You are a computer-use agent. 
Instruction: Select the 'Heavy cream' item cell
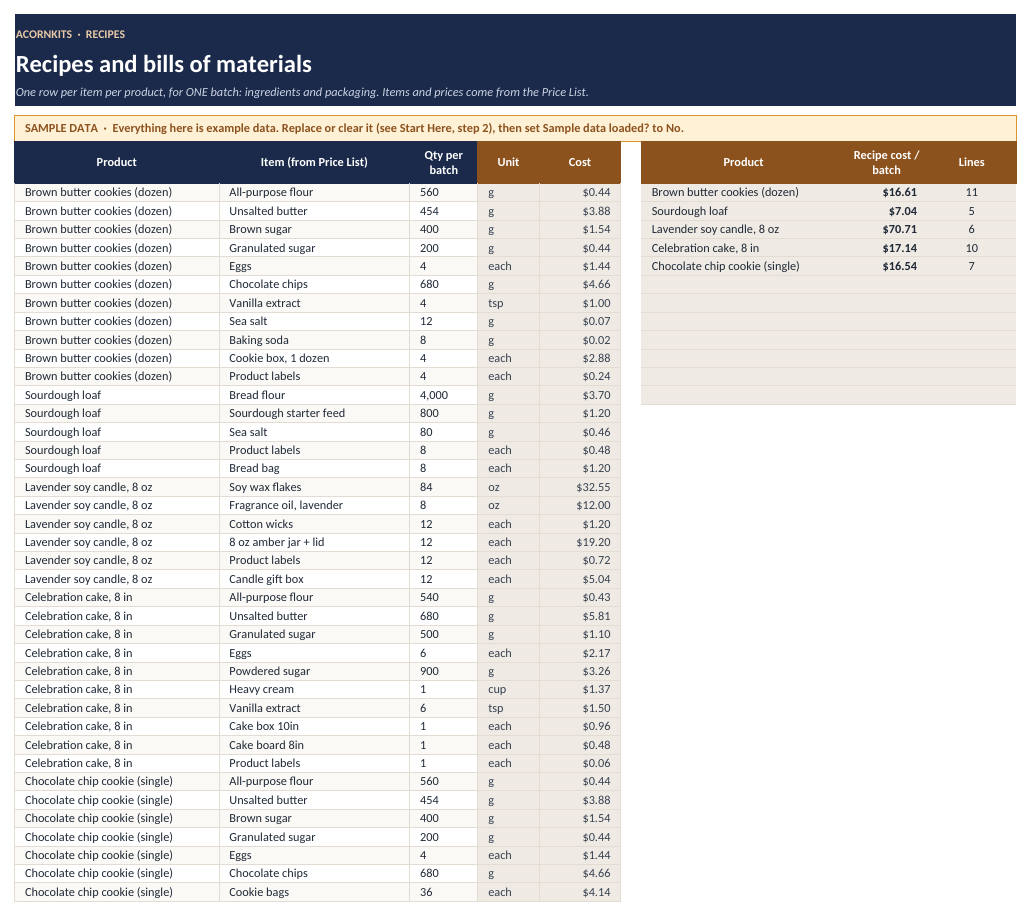[x=314, y=690]
